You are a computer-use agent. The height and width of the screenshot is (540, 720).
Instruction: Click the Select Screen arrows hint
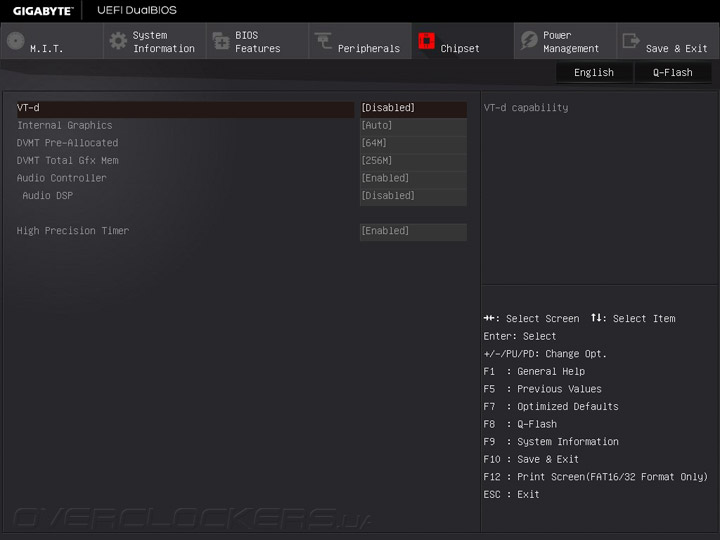531,319
